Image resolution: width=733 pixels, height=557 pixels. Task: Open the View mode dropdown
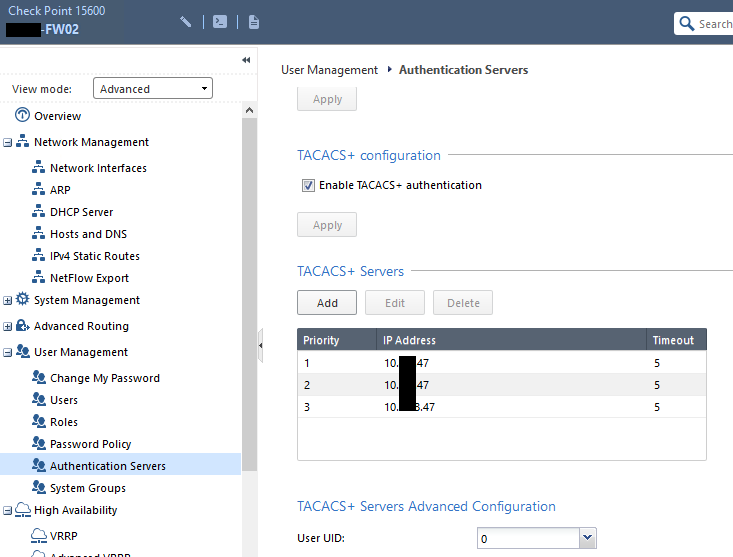point(153,88)
